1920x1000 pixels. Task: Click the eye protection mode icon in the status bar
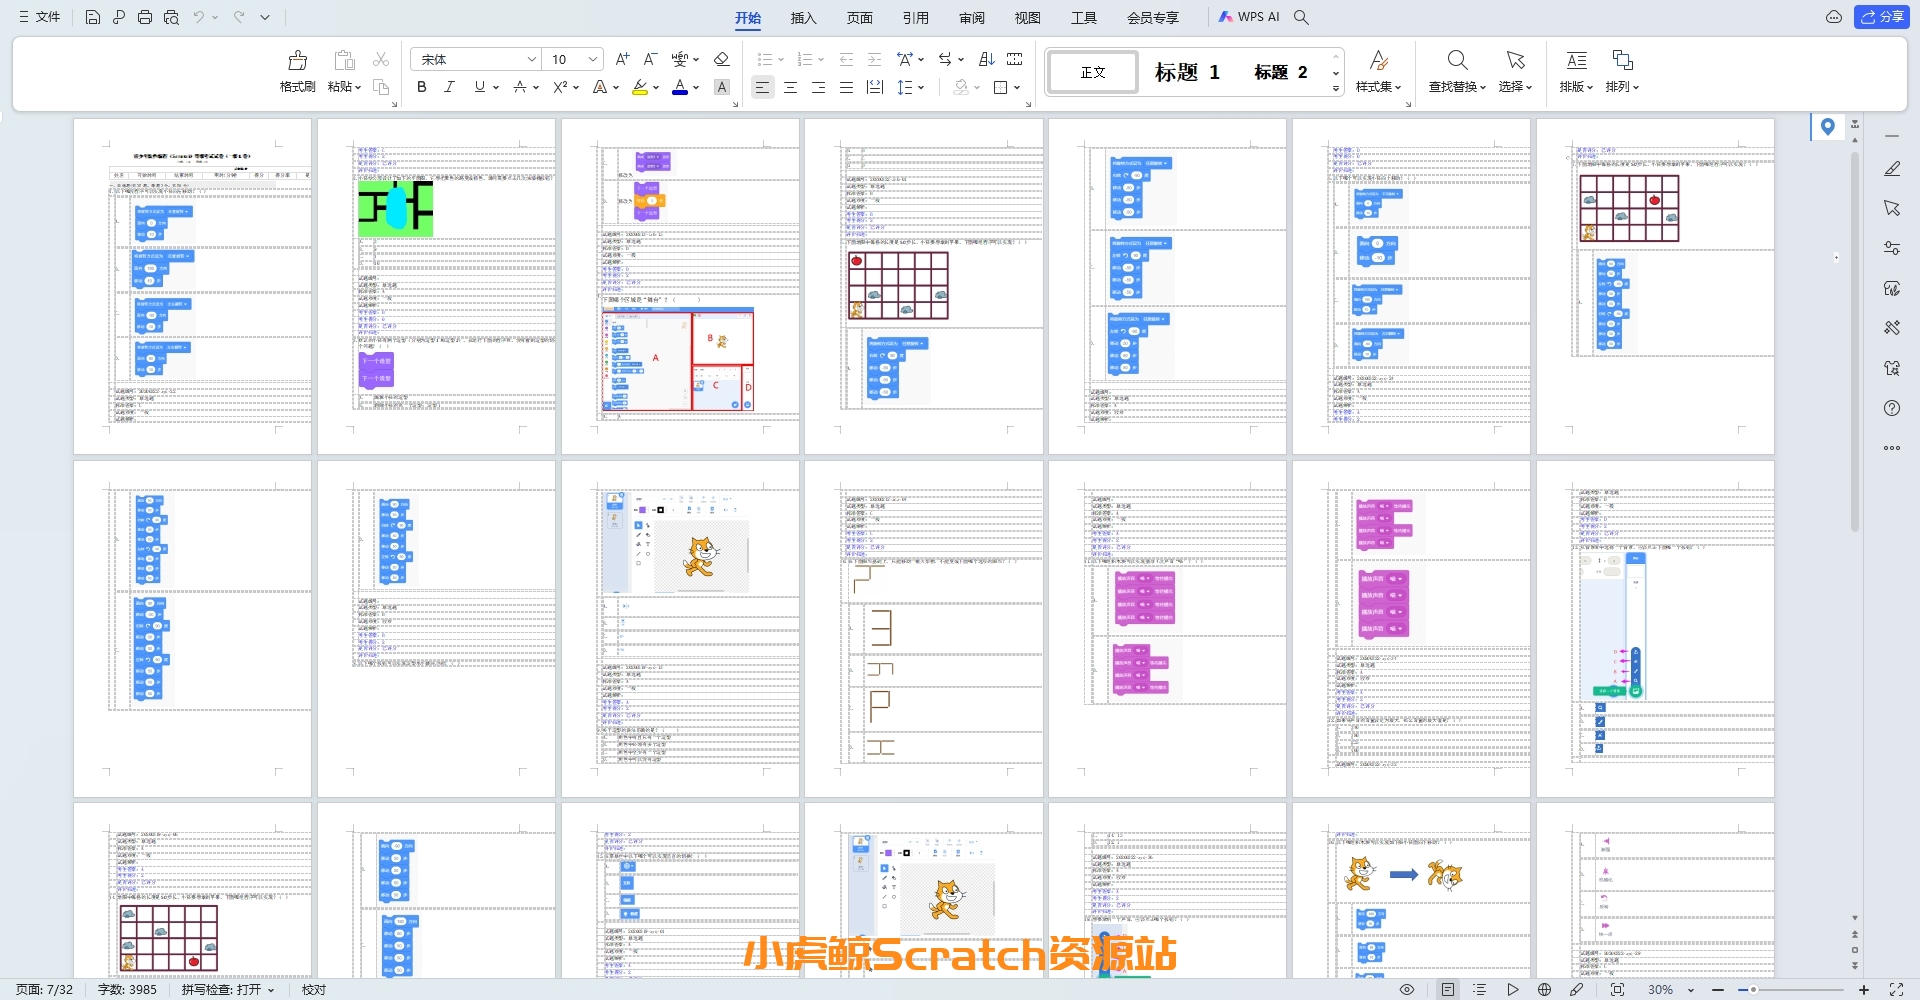click(x=1407, y=989)
